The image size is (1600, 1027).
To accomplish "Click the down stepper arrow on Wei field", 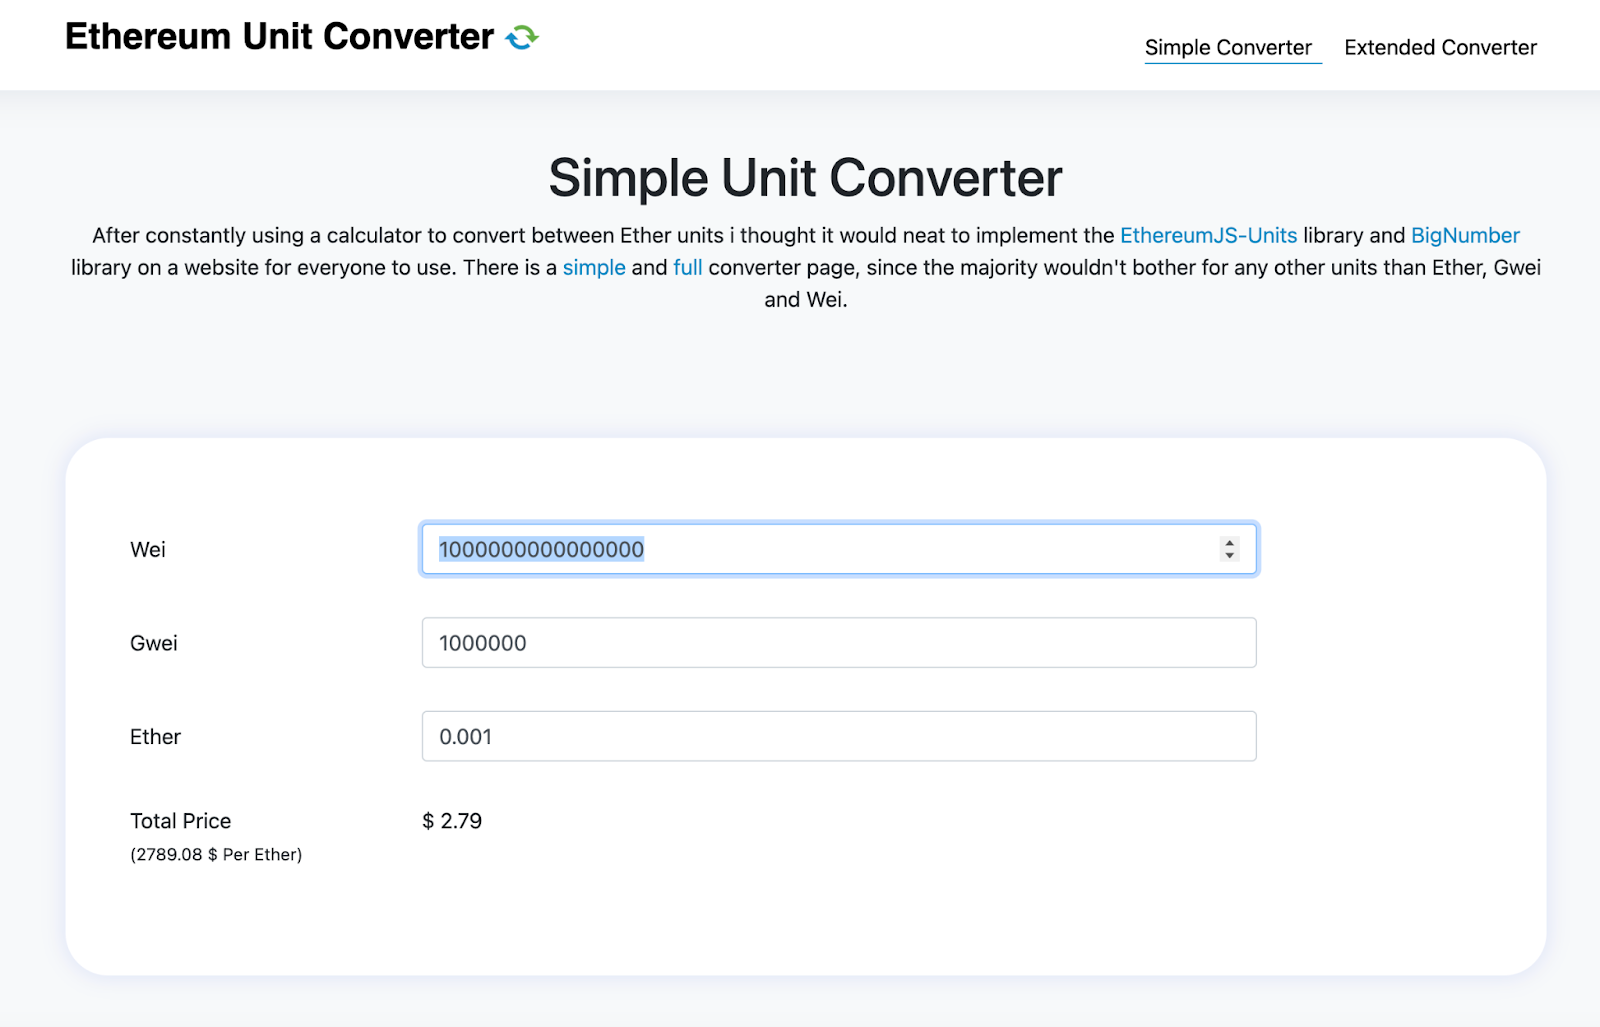I will [1229, 556].
